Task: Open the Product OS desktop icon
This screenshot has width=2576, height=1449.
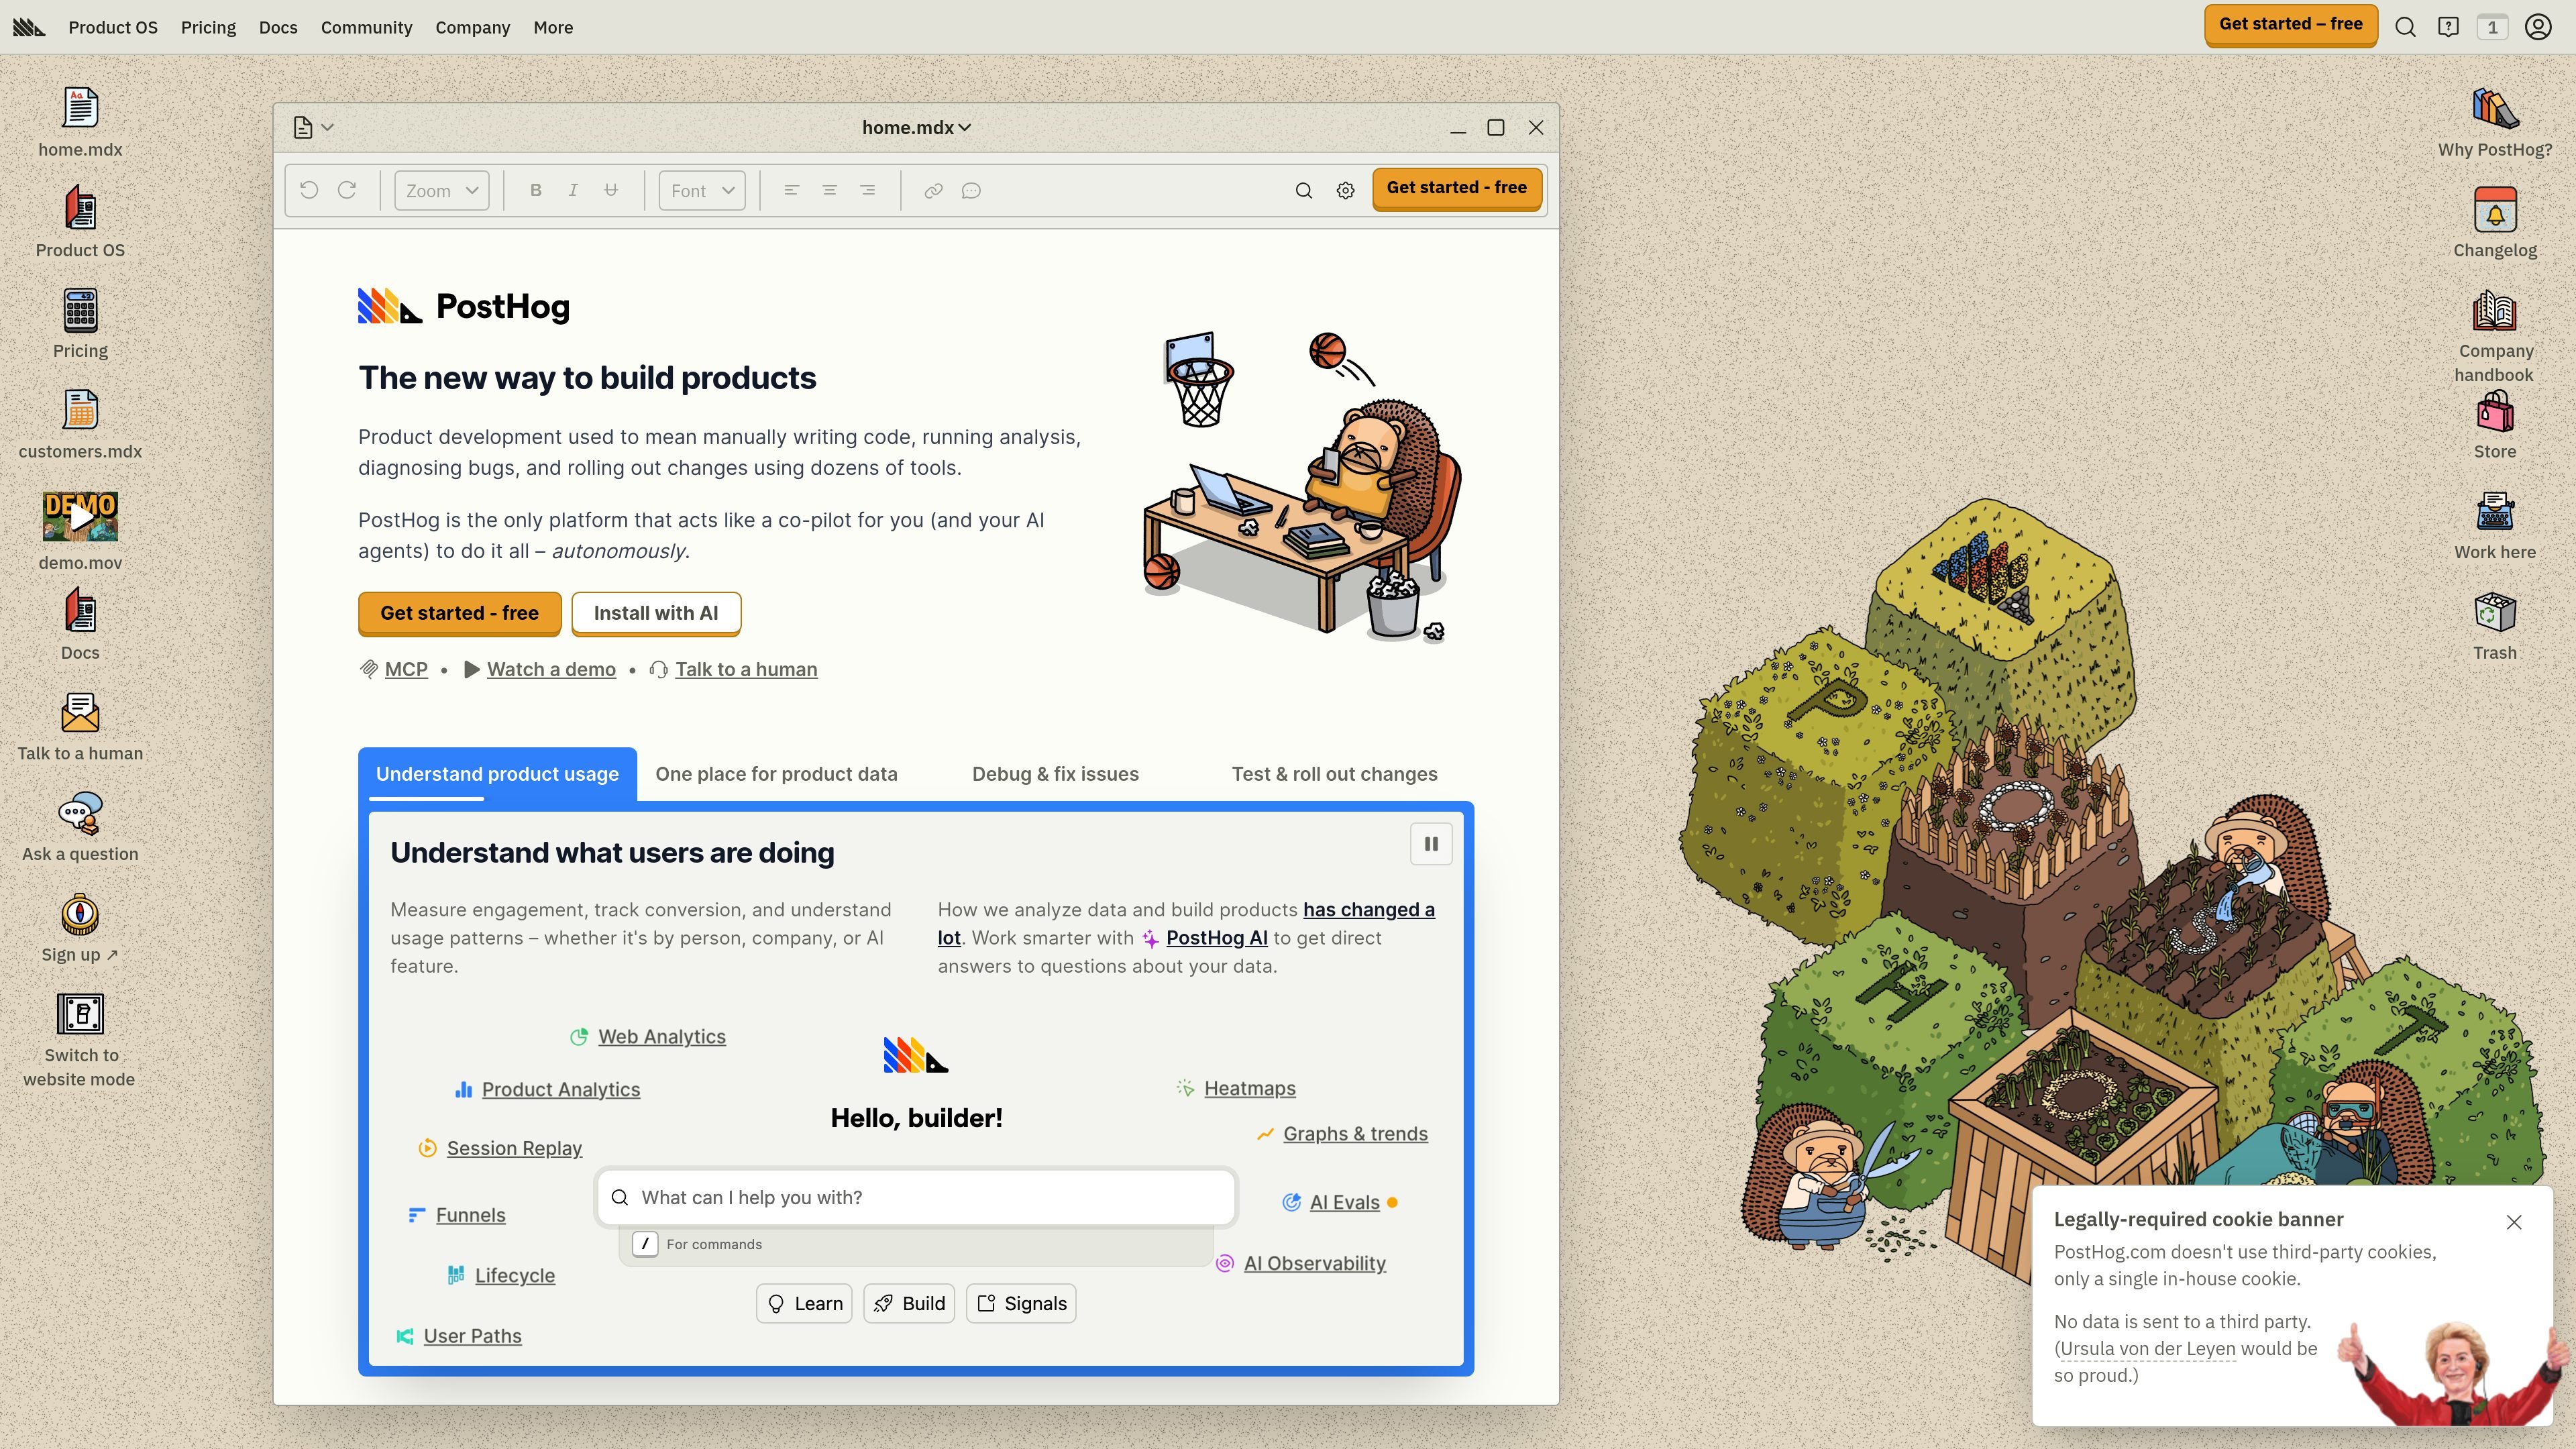Action: (80, 208)
